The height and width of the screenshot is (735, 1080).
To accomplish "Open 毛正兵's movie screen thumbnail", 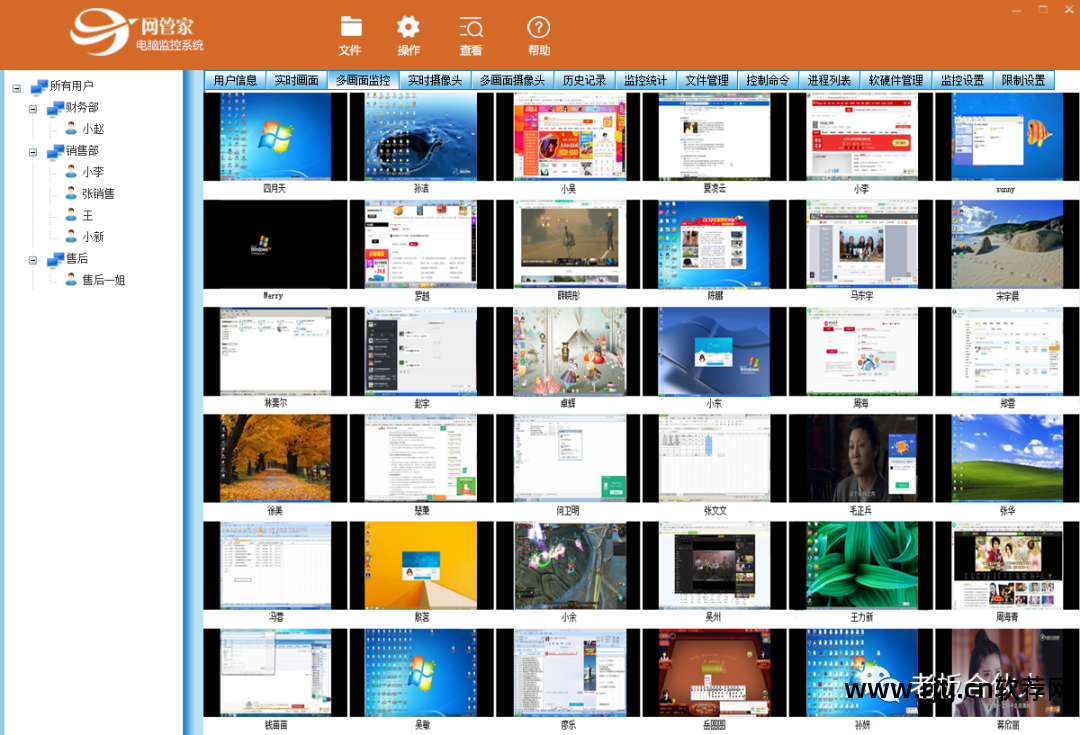I will pyautogui.click(x=861, y=458).
